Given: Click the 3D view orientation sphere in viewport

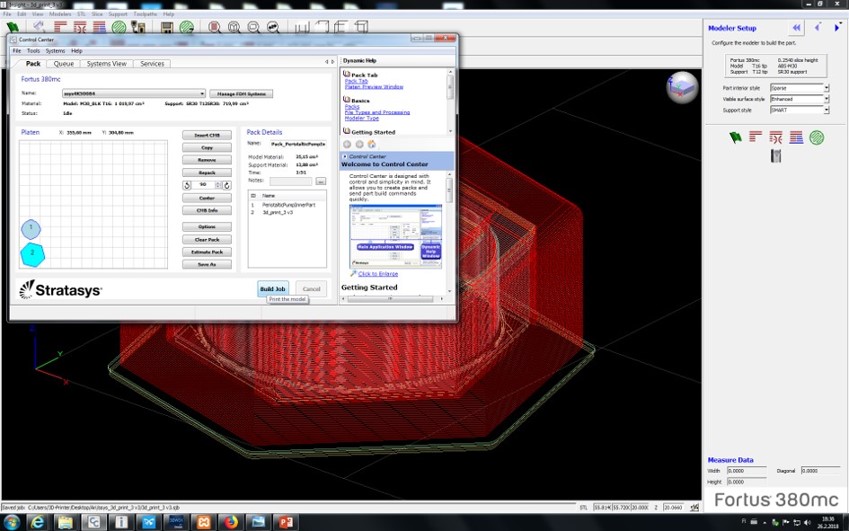Looking at the screenshot, I should (682, 87).
